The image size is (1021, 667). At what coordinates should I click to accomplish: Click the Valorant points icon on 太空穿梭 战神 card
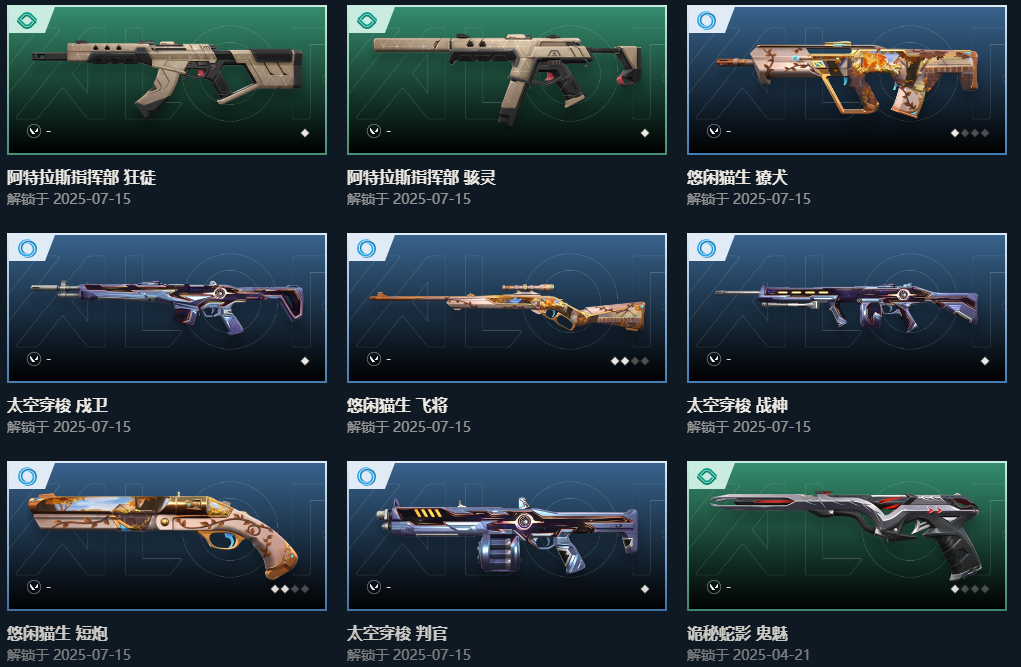(714, 359)
